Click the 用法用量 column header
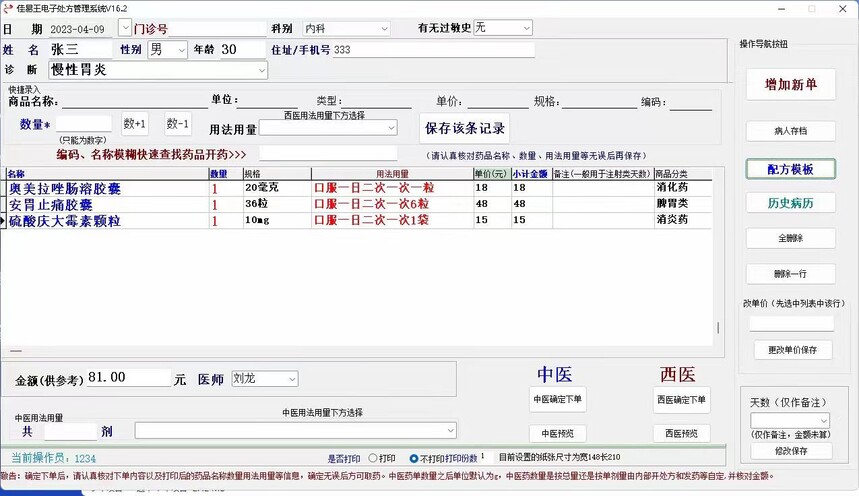The image size is (859, 496). pos(392,174)
